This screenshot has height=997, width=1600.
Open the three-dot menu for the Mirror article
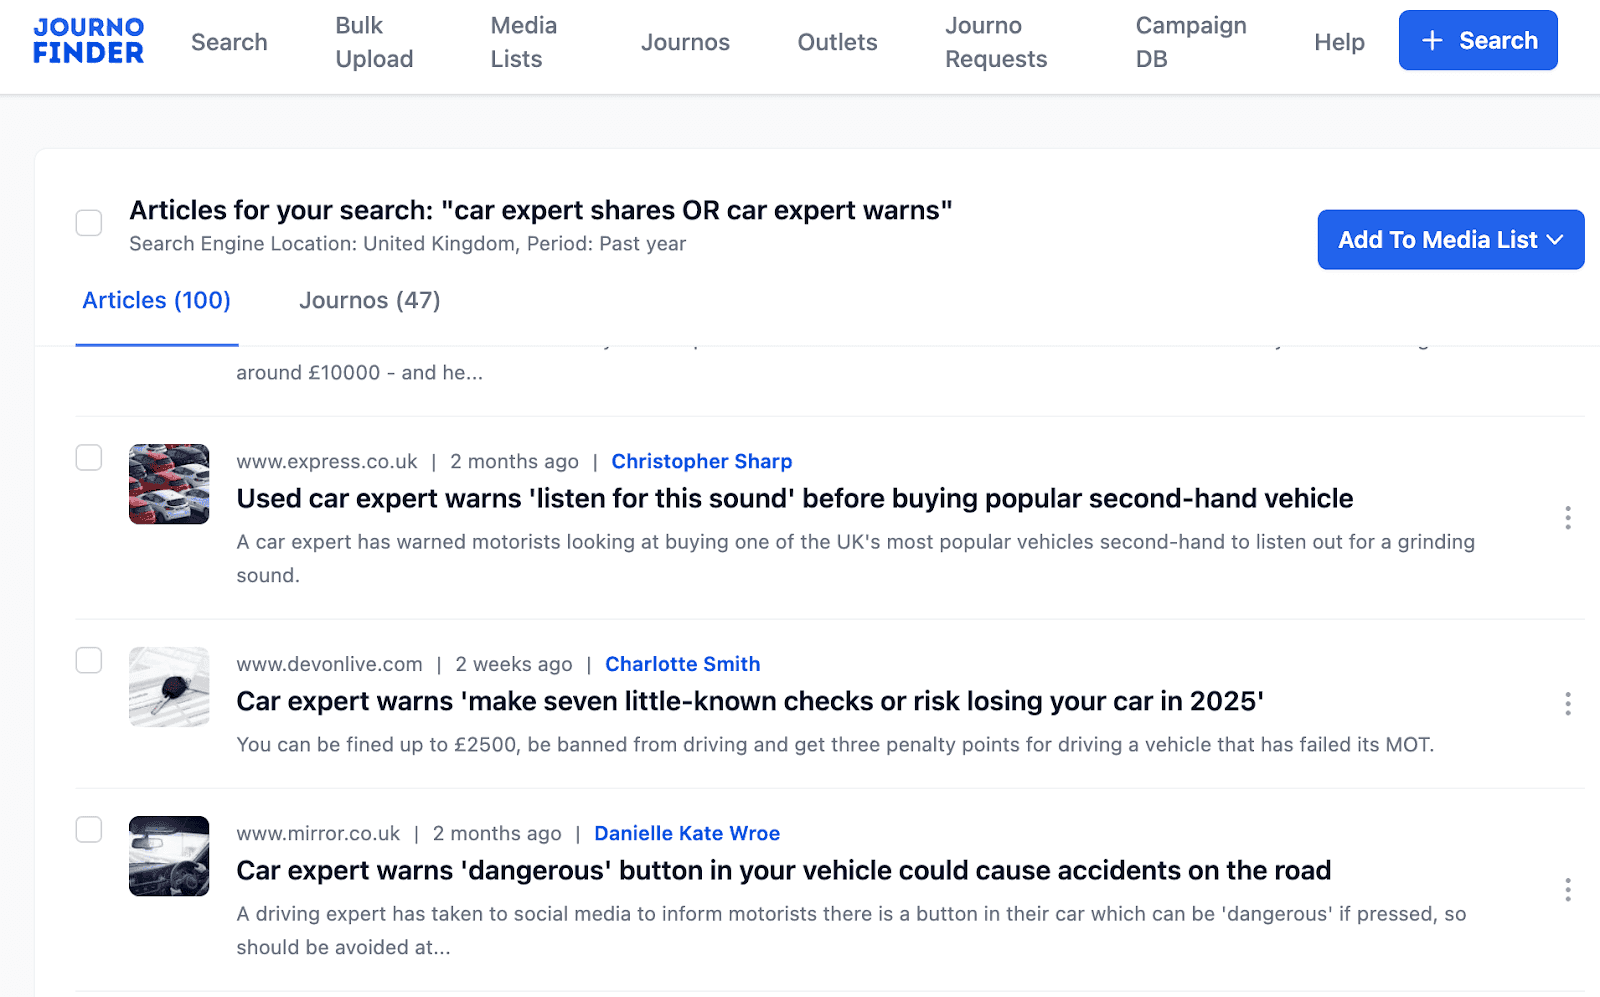coord(1566,888)
